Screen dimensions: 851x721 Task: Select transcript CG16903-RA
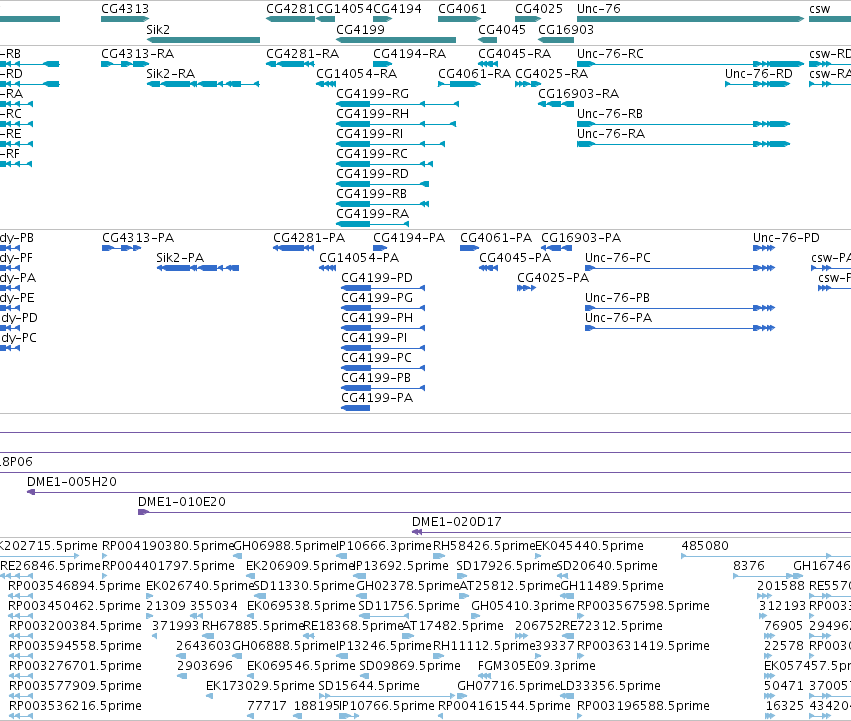click(x=579, y=94)
